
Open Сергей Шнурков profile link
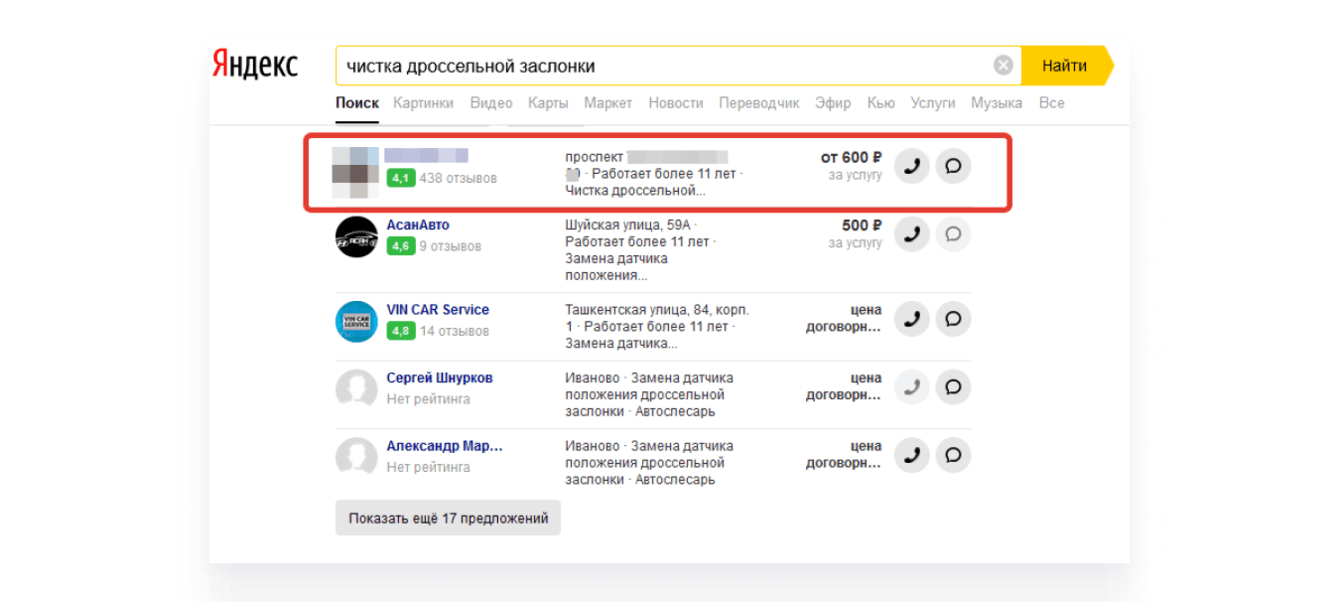(440, 378)
